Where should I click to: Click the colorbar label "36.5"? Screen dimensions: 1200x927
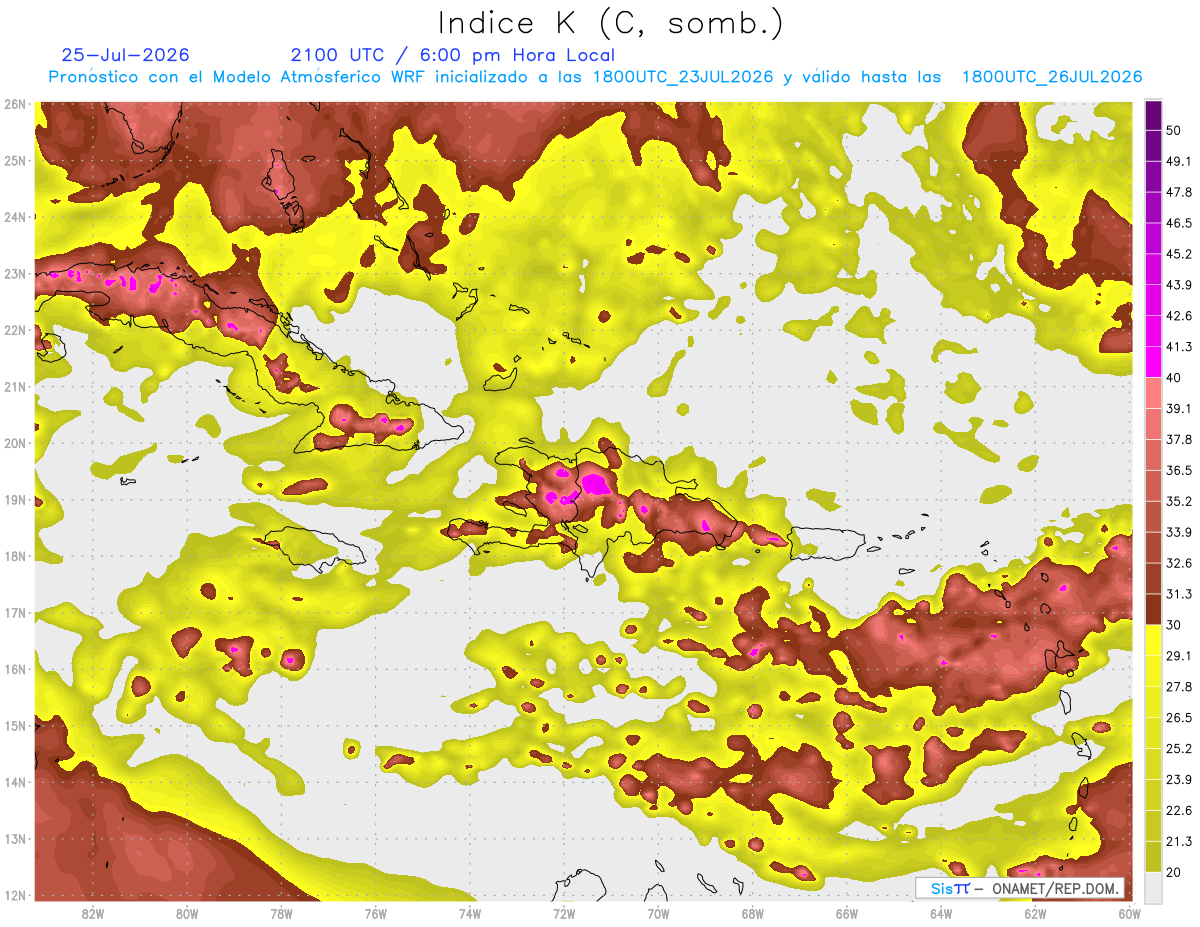[1179, 470]
